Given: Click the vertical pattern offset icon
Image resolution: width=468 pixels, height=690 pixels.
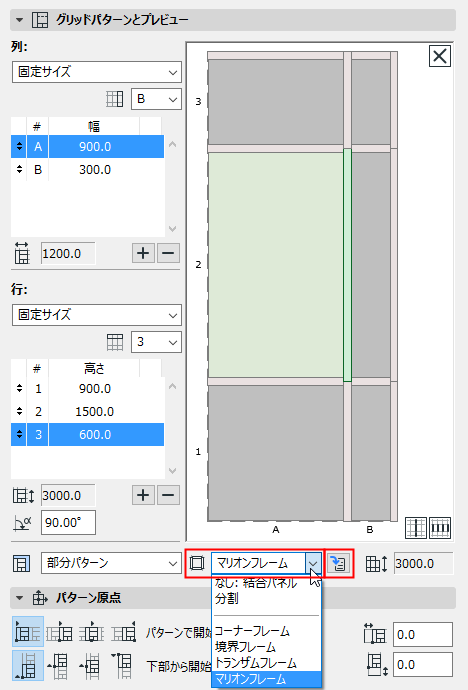Looking at the screenshot, I should (x=375, y=664).
